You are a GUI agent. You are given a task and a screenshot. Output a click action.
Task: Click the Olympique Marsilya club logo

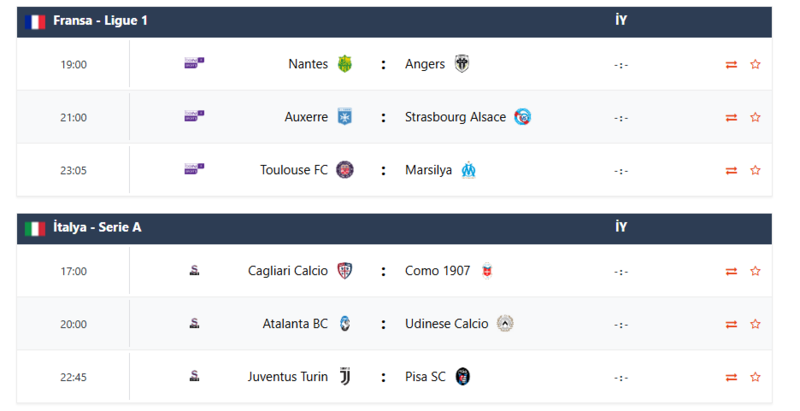tap(468, 170)
